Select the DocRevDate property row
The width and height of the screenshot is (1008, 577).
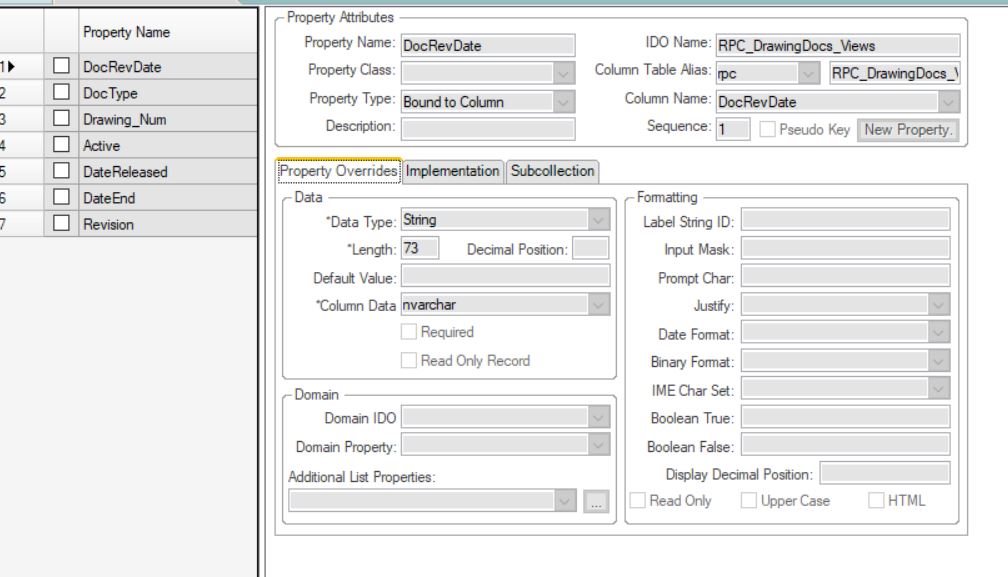coord(168,66)
